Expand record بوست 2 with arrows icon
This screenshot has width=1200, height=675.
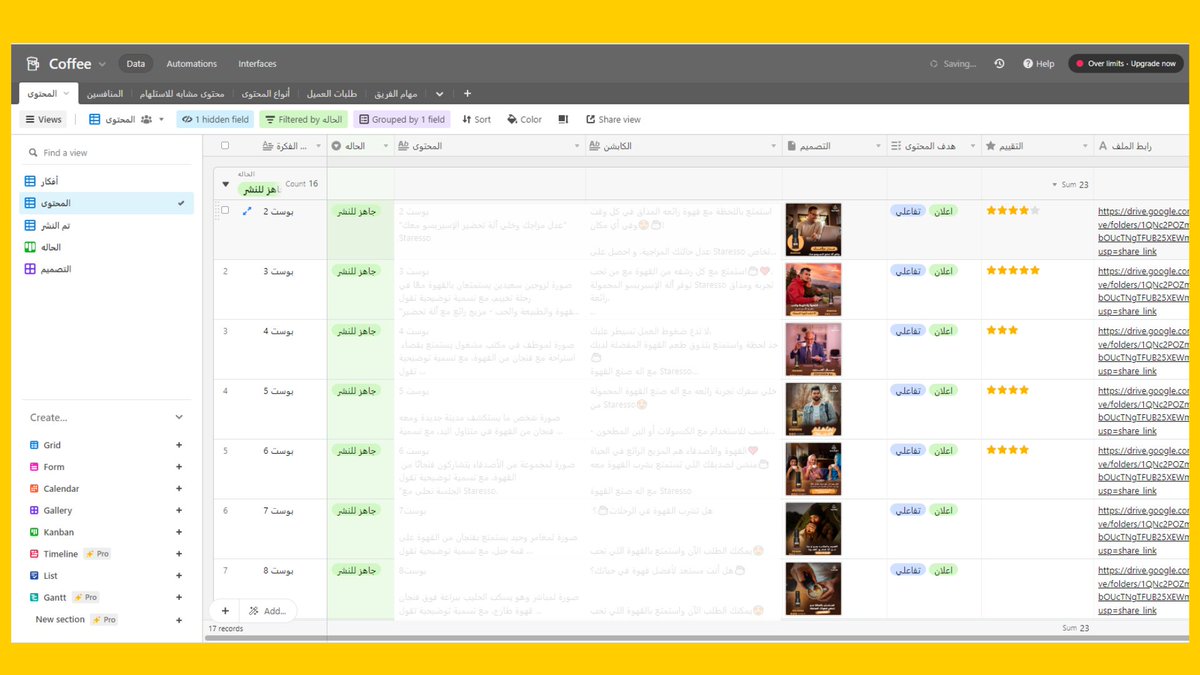247,211
